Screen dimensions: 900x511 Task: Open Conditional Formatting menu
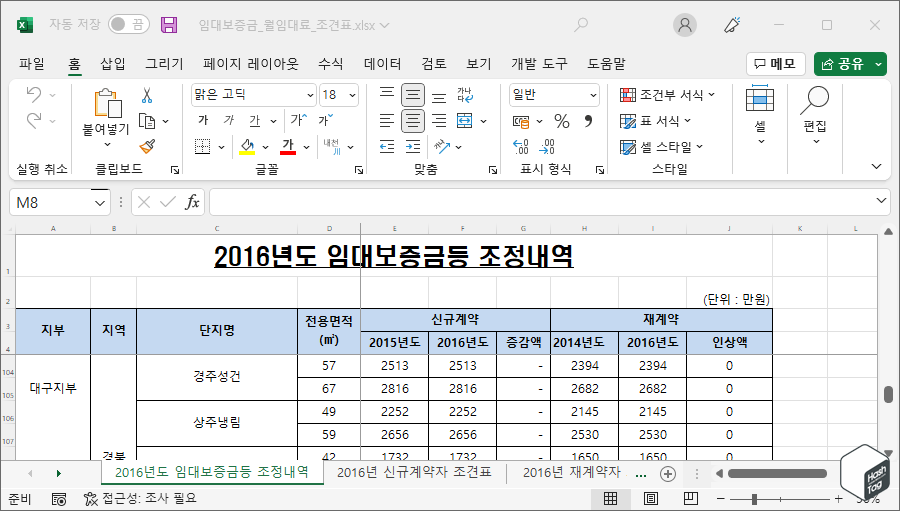[x=668, y=94]
